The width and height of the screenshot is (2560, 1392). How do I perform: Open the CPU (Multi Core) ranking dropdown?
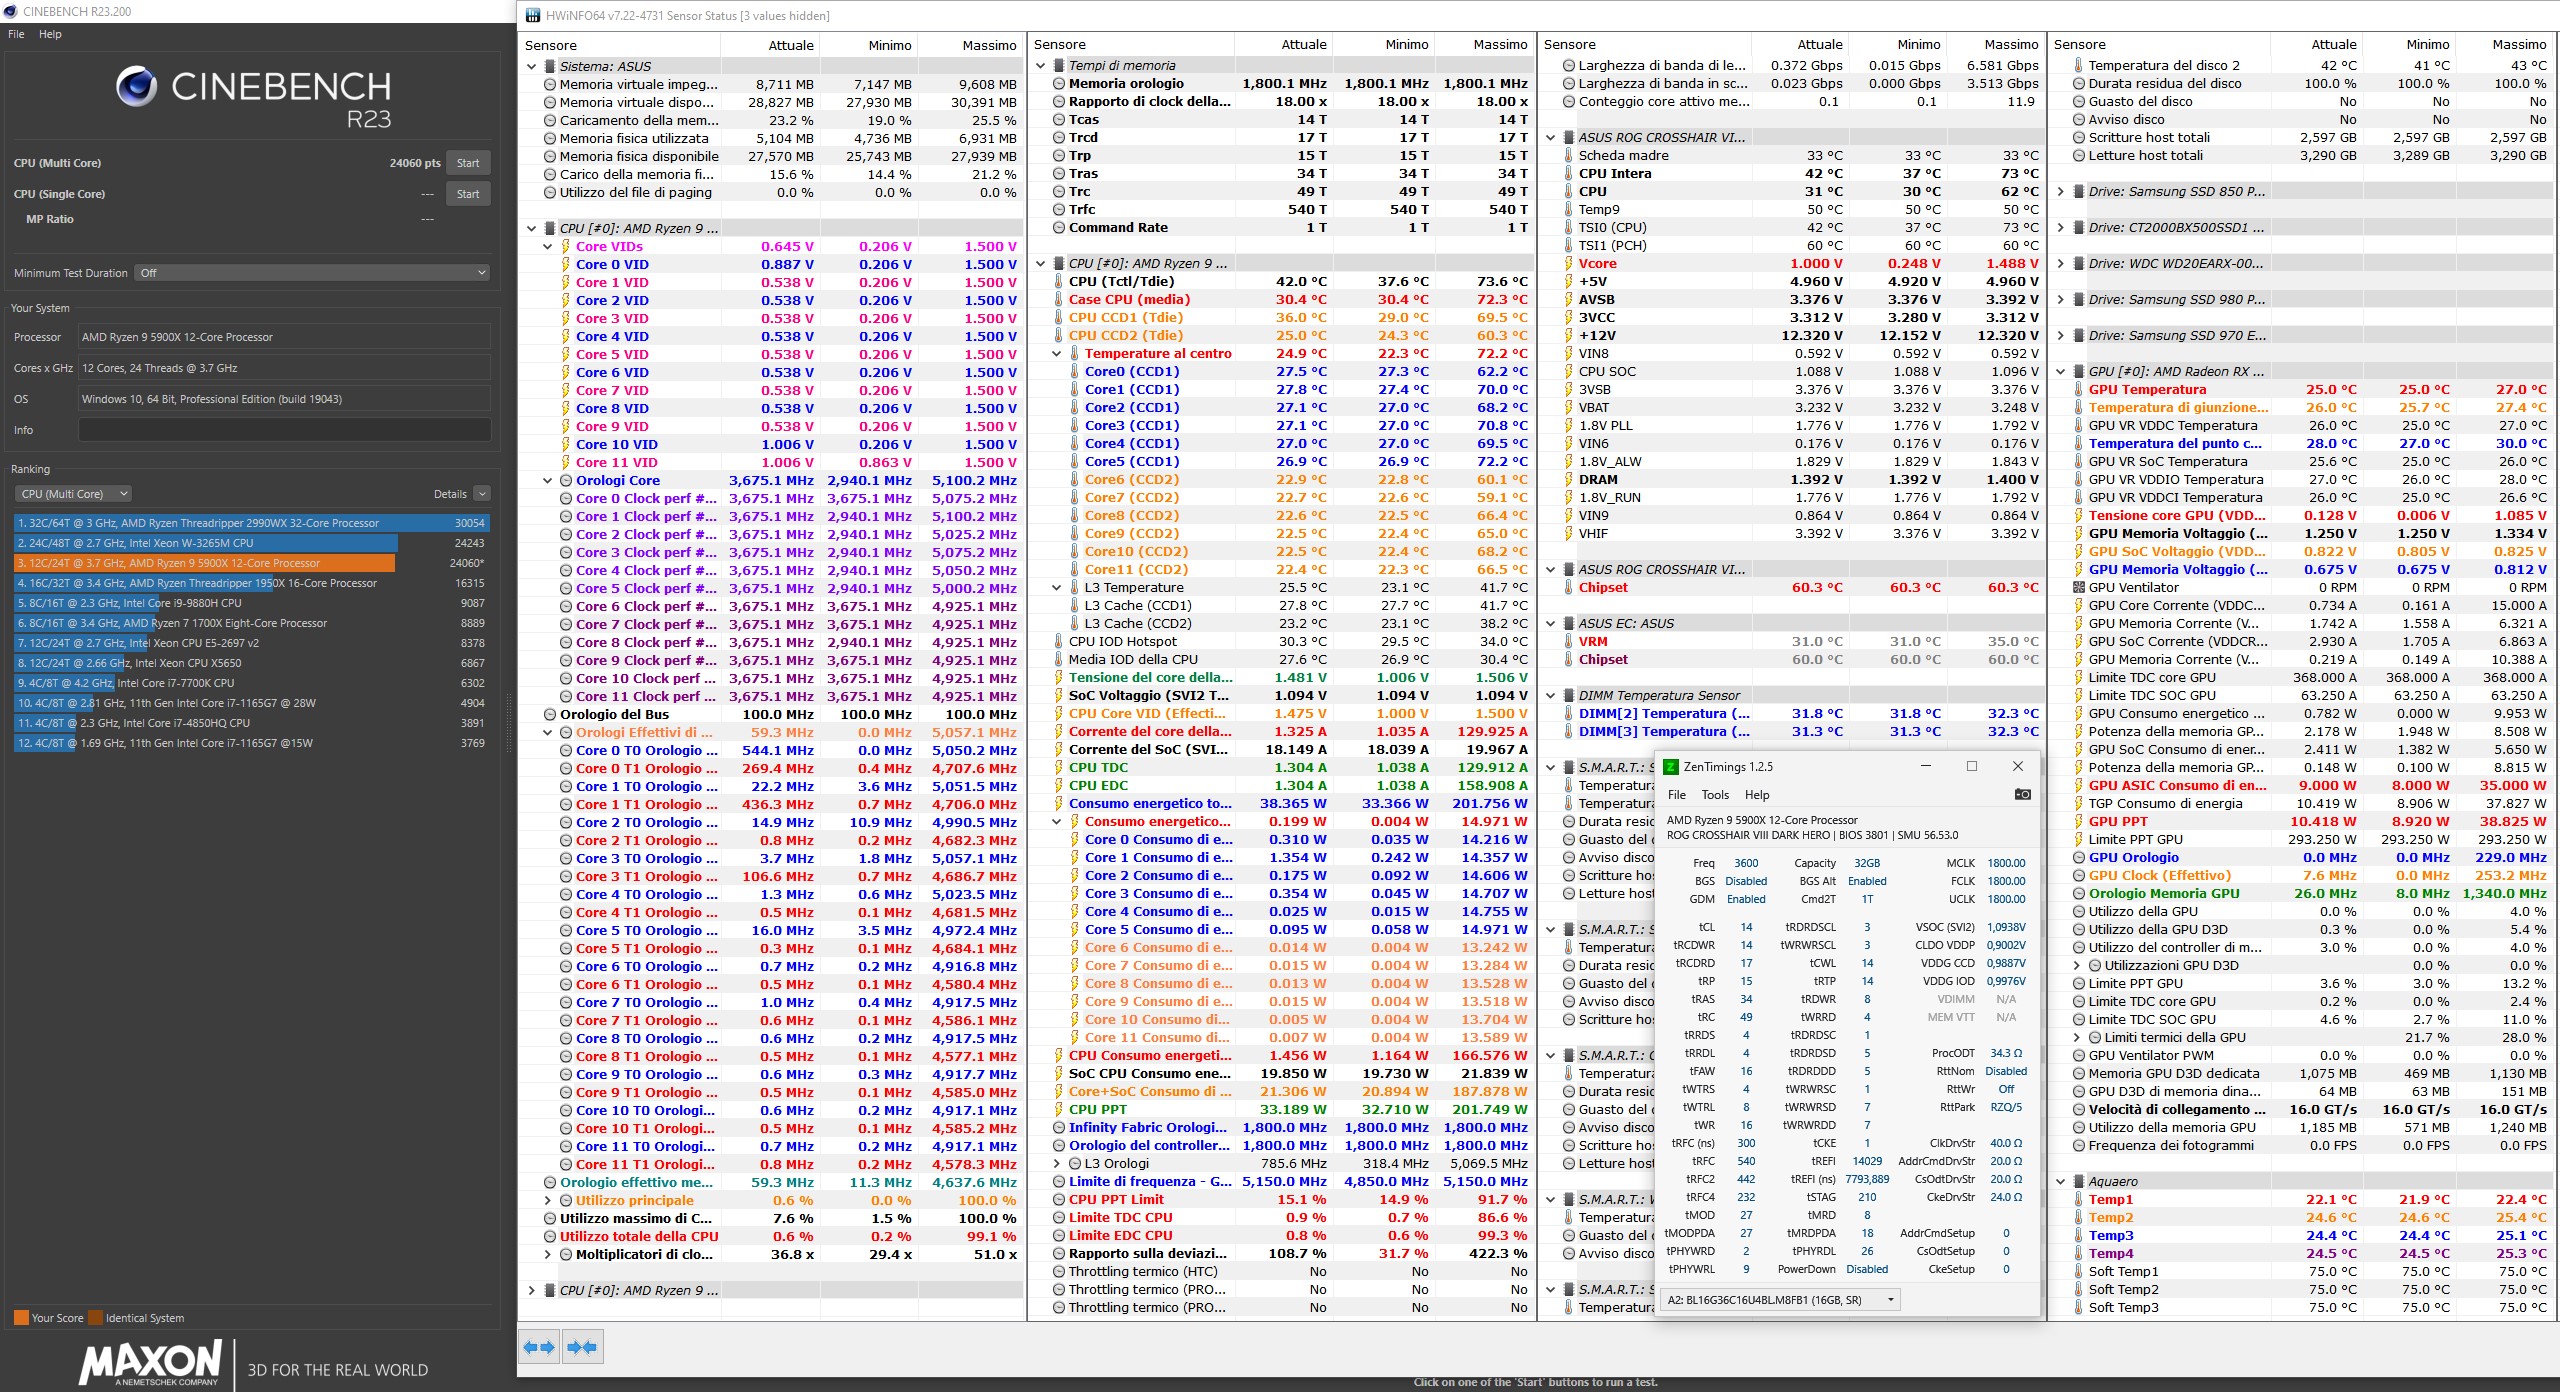click(73, 494)
